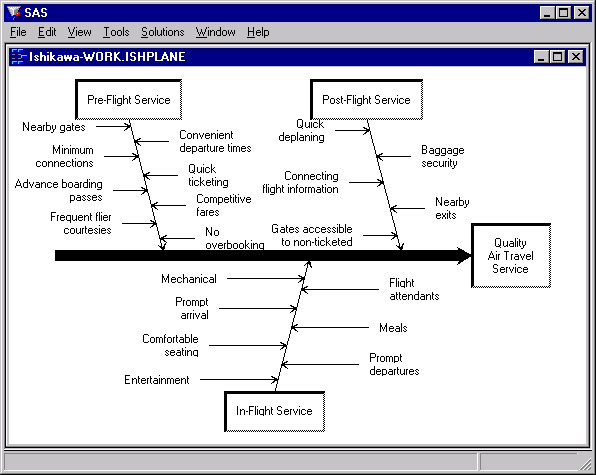Select the Quality Air Travel Service box
The height and width of the screenshot is (475, 596).
511,255
